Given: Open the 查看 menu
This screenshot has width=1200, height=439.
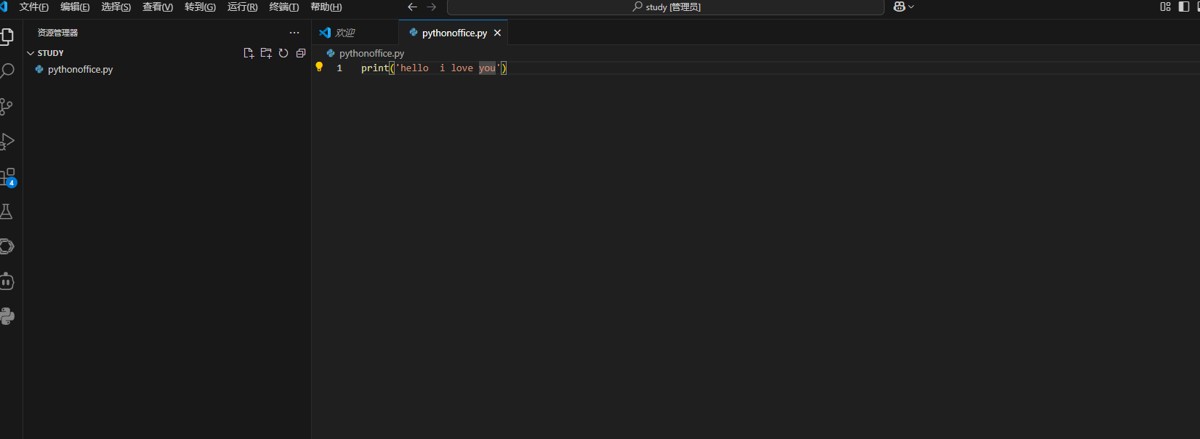Looking at the screenshot, I should pos(157,7).
